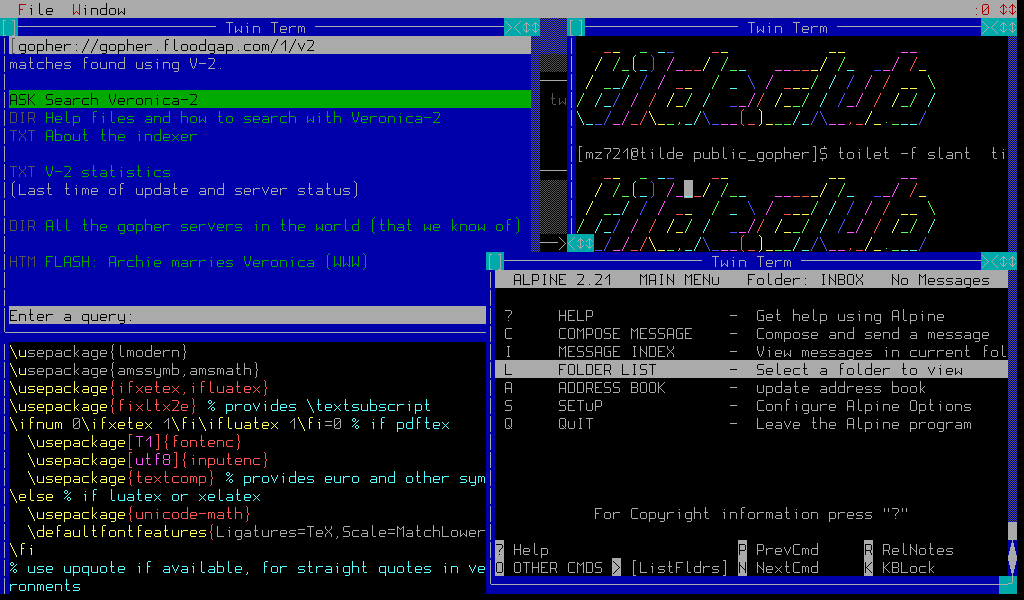Select COMPOSE MESSAGE in Alpine menu
This screenshot has height=600, width=1024.
pos(624,334)
